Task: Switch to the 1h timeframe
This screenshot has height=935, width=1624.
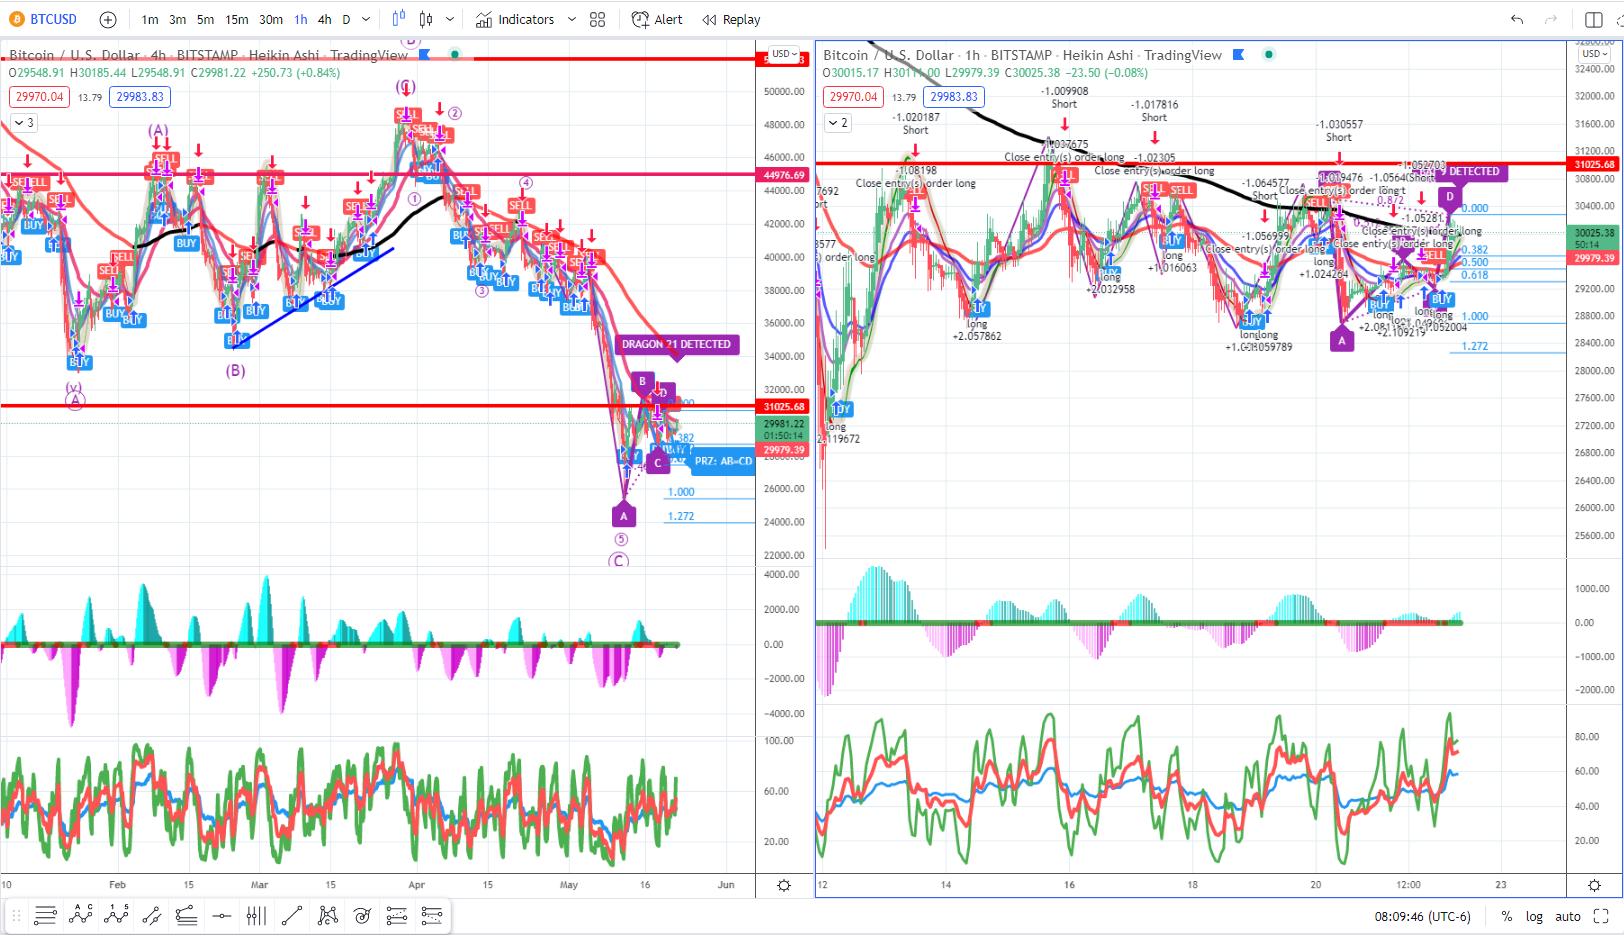Action: tap(301, 19)
